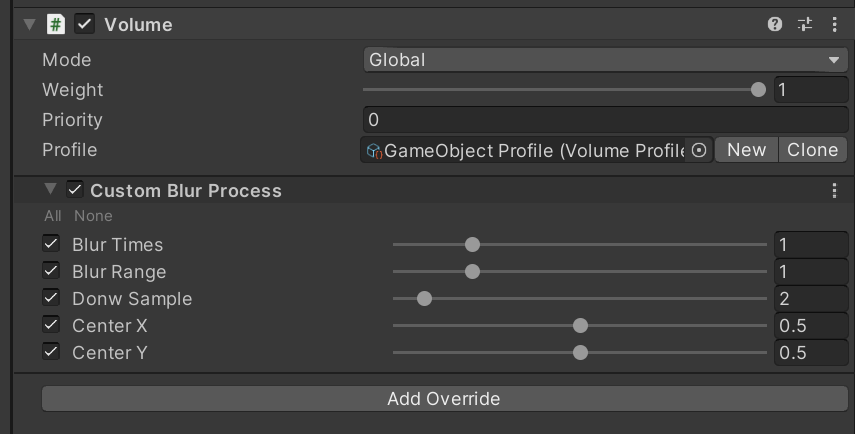Screen dimensions: 855x434
Task: Click the Priority input field
Action: click(606, 120)
